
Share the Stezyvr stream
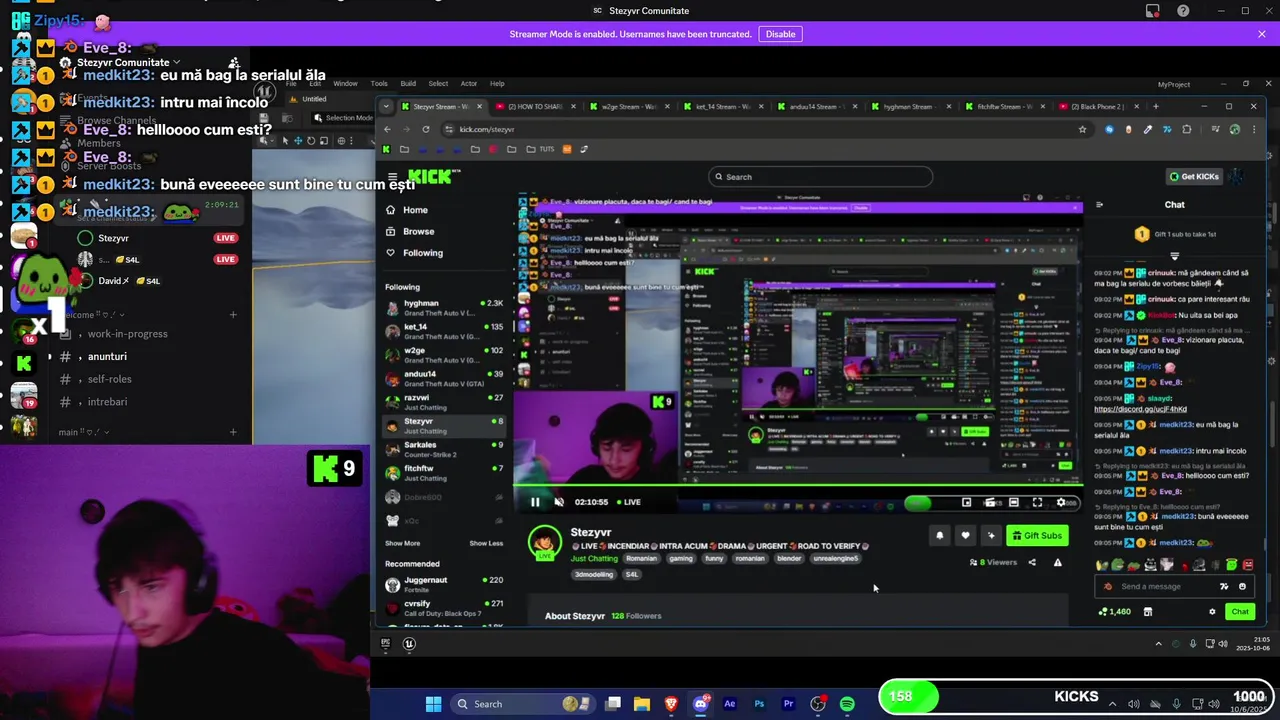[1032, 562]
